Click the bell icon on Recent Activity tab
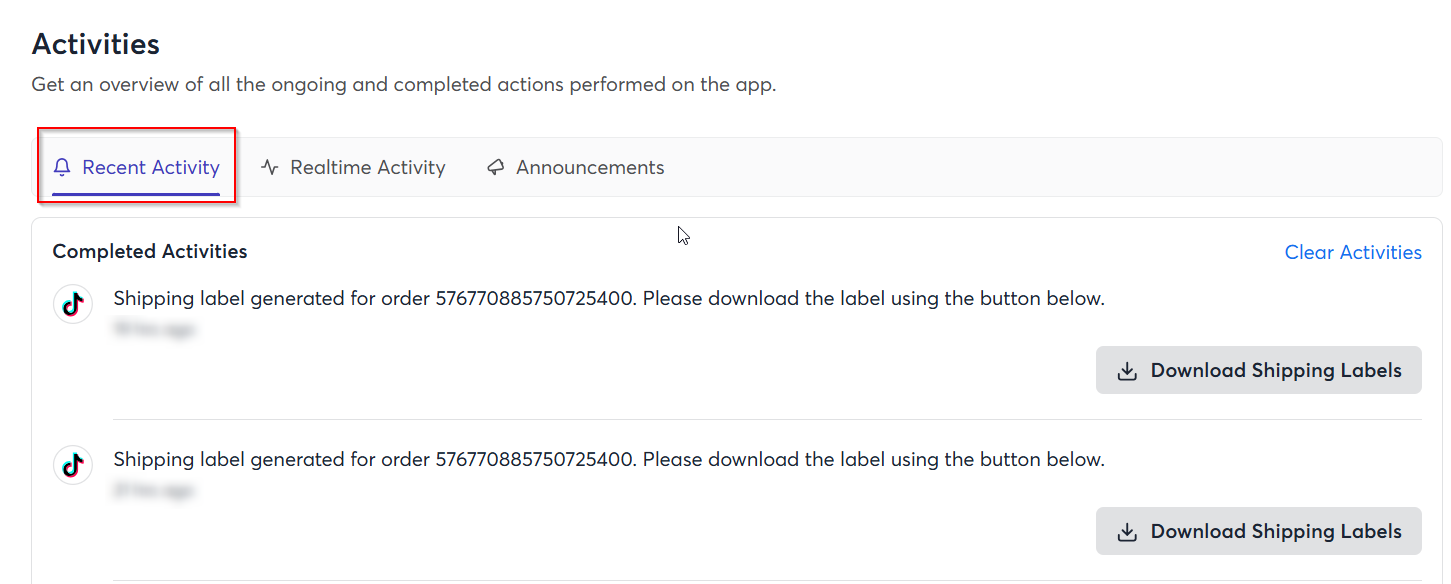1451x584 pixels. point(62,167)
